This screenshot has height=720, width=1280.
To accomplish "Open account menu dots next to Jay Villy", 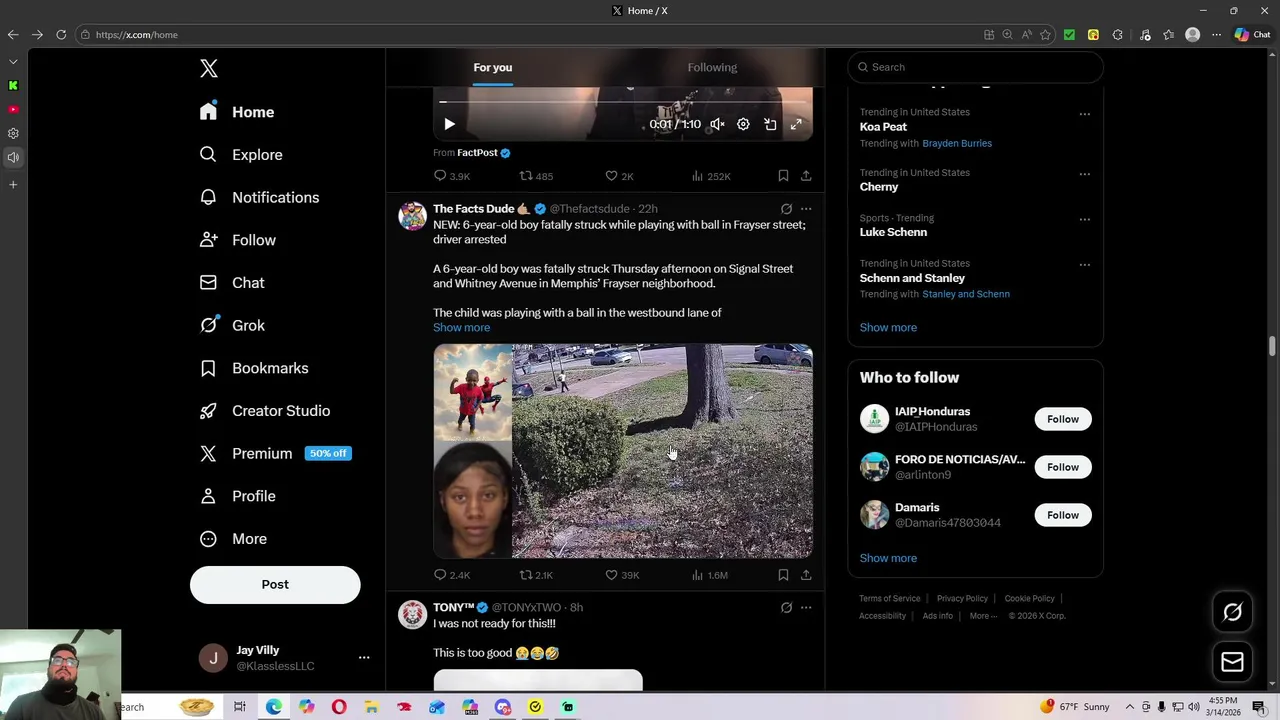I will 364,658.
